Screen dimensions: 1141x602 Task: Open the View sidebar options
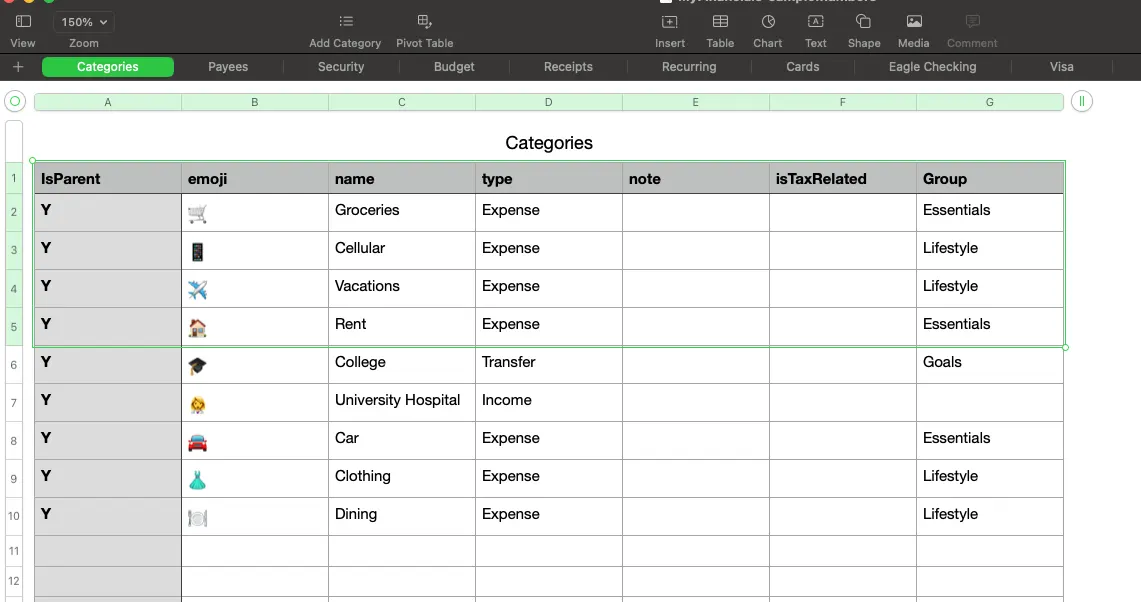23,22
